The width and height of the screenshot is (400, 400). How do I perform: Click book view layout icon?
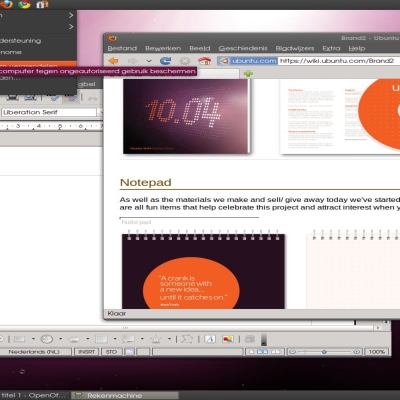click(275, 352)
